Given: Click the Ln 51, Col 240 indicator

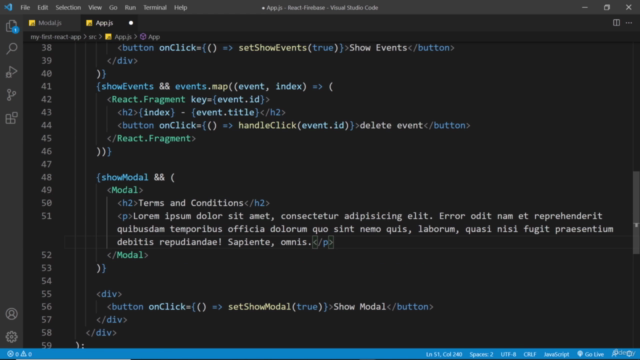Looking at the screenshot, I should point(444,354).
